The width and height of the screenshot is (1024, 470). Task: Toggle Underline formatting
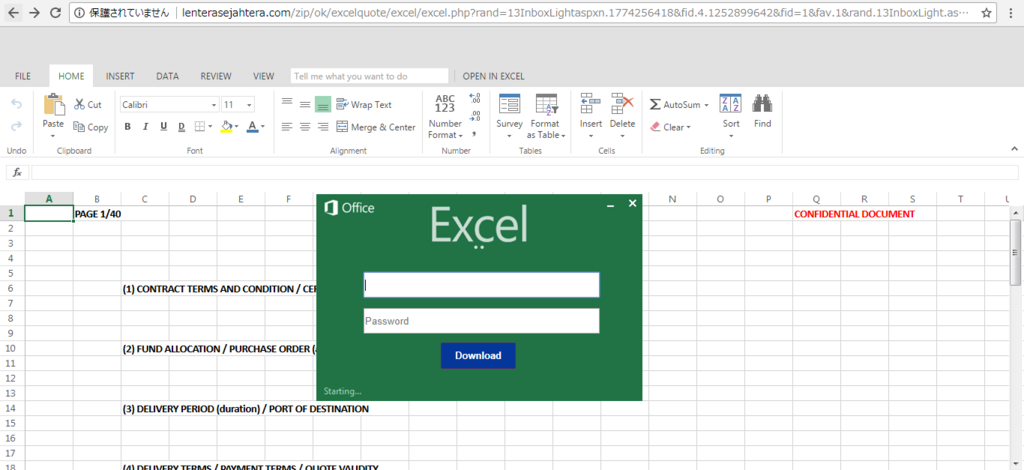click(163, 127)
